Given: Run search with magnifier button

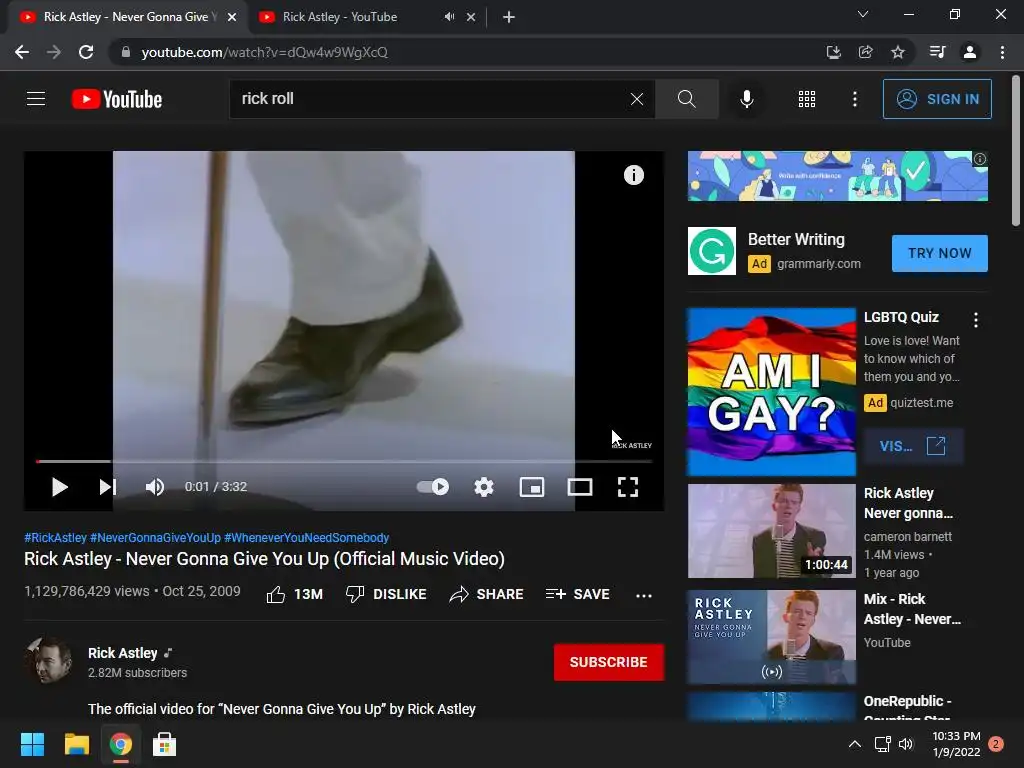Looking at the screenshot, I should click(x=686, y=99).
